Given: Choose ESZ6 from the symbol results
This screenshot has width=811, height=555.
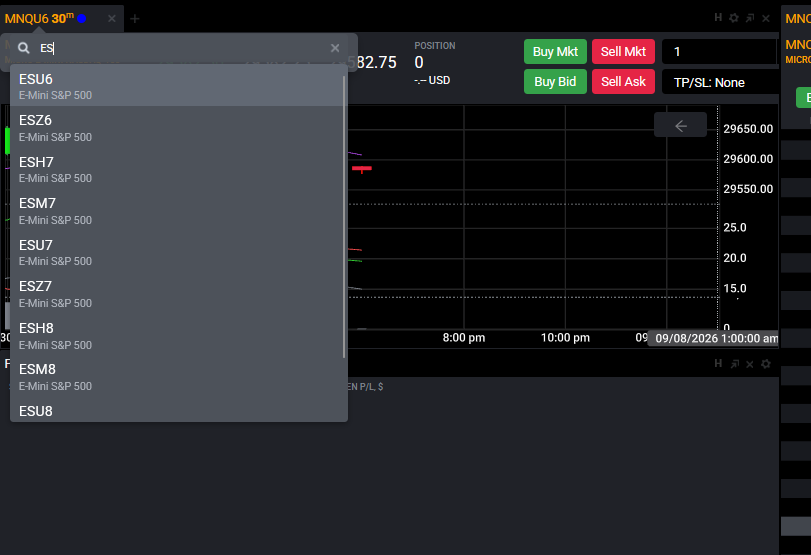Looking at the screenshot, I should [176, 127].
